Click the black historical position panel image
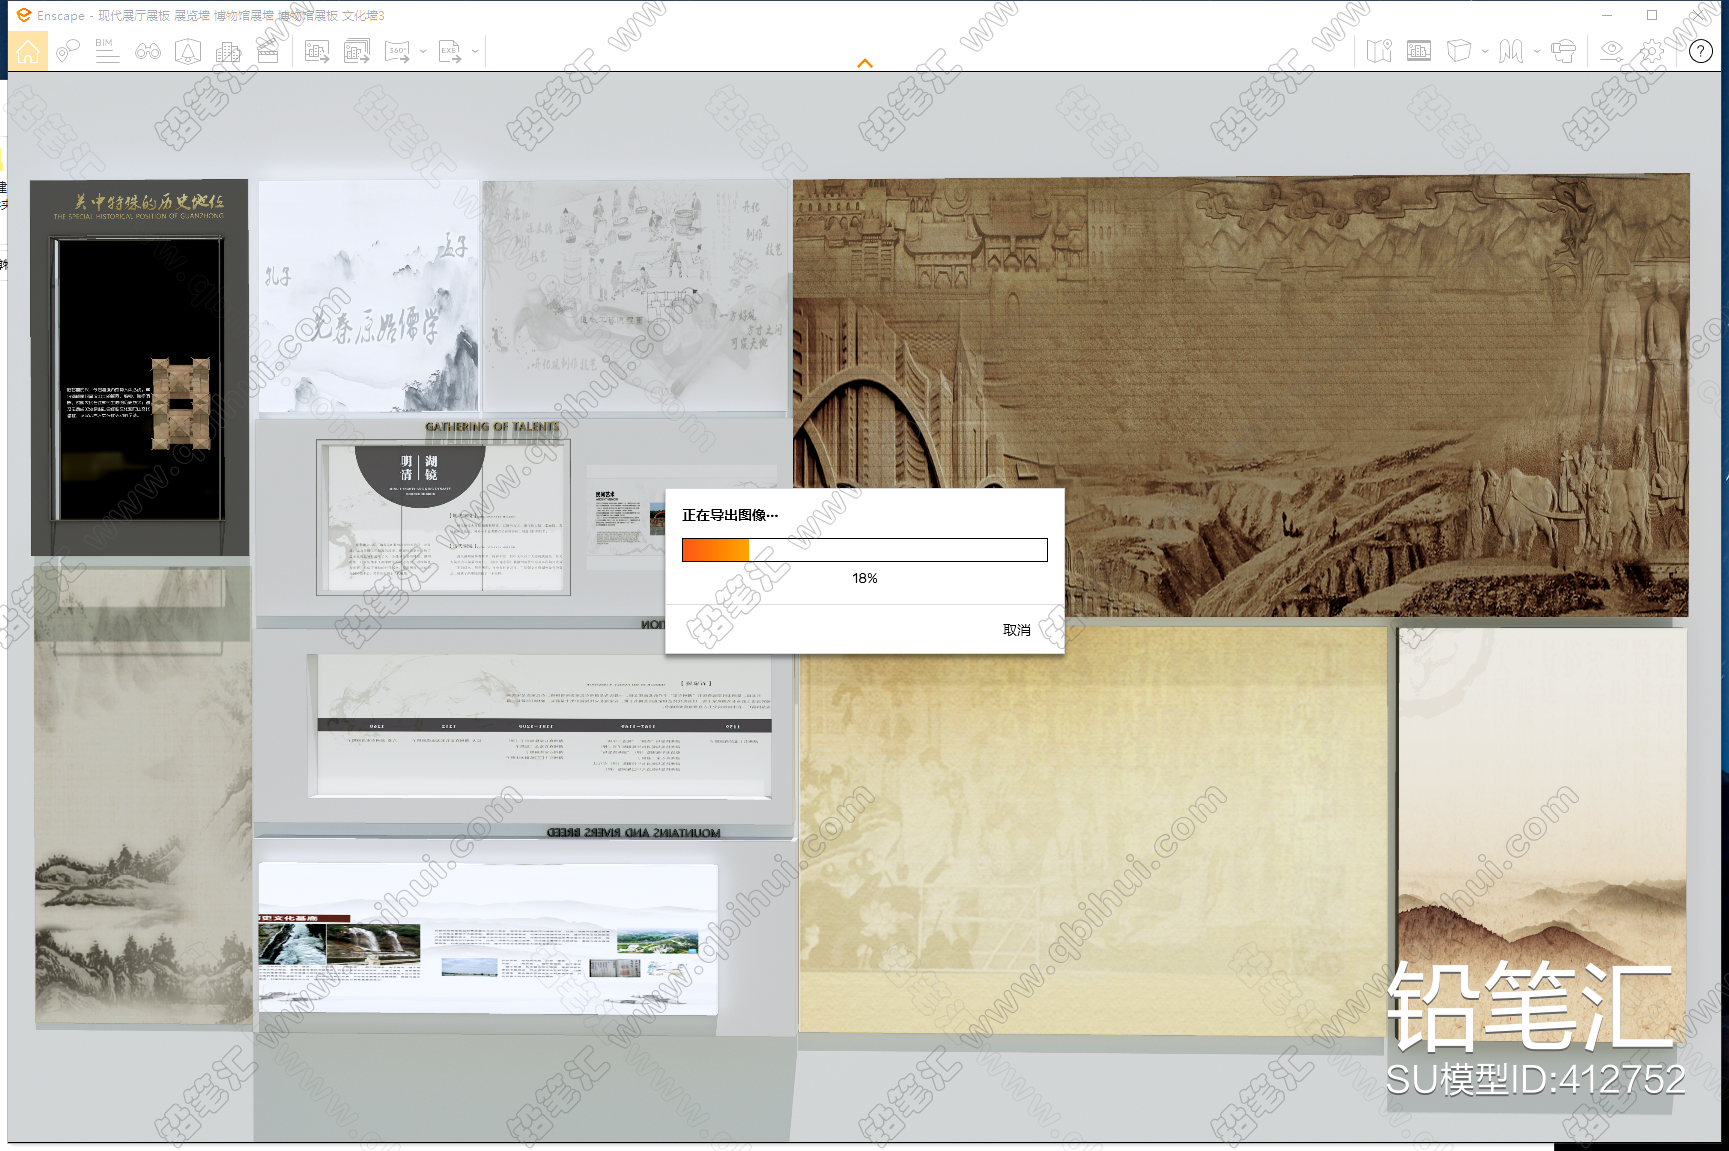The height and width of the screenshot is (1151, 1729). coord(140,368)
